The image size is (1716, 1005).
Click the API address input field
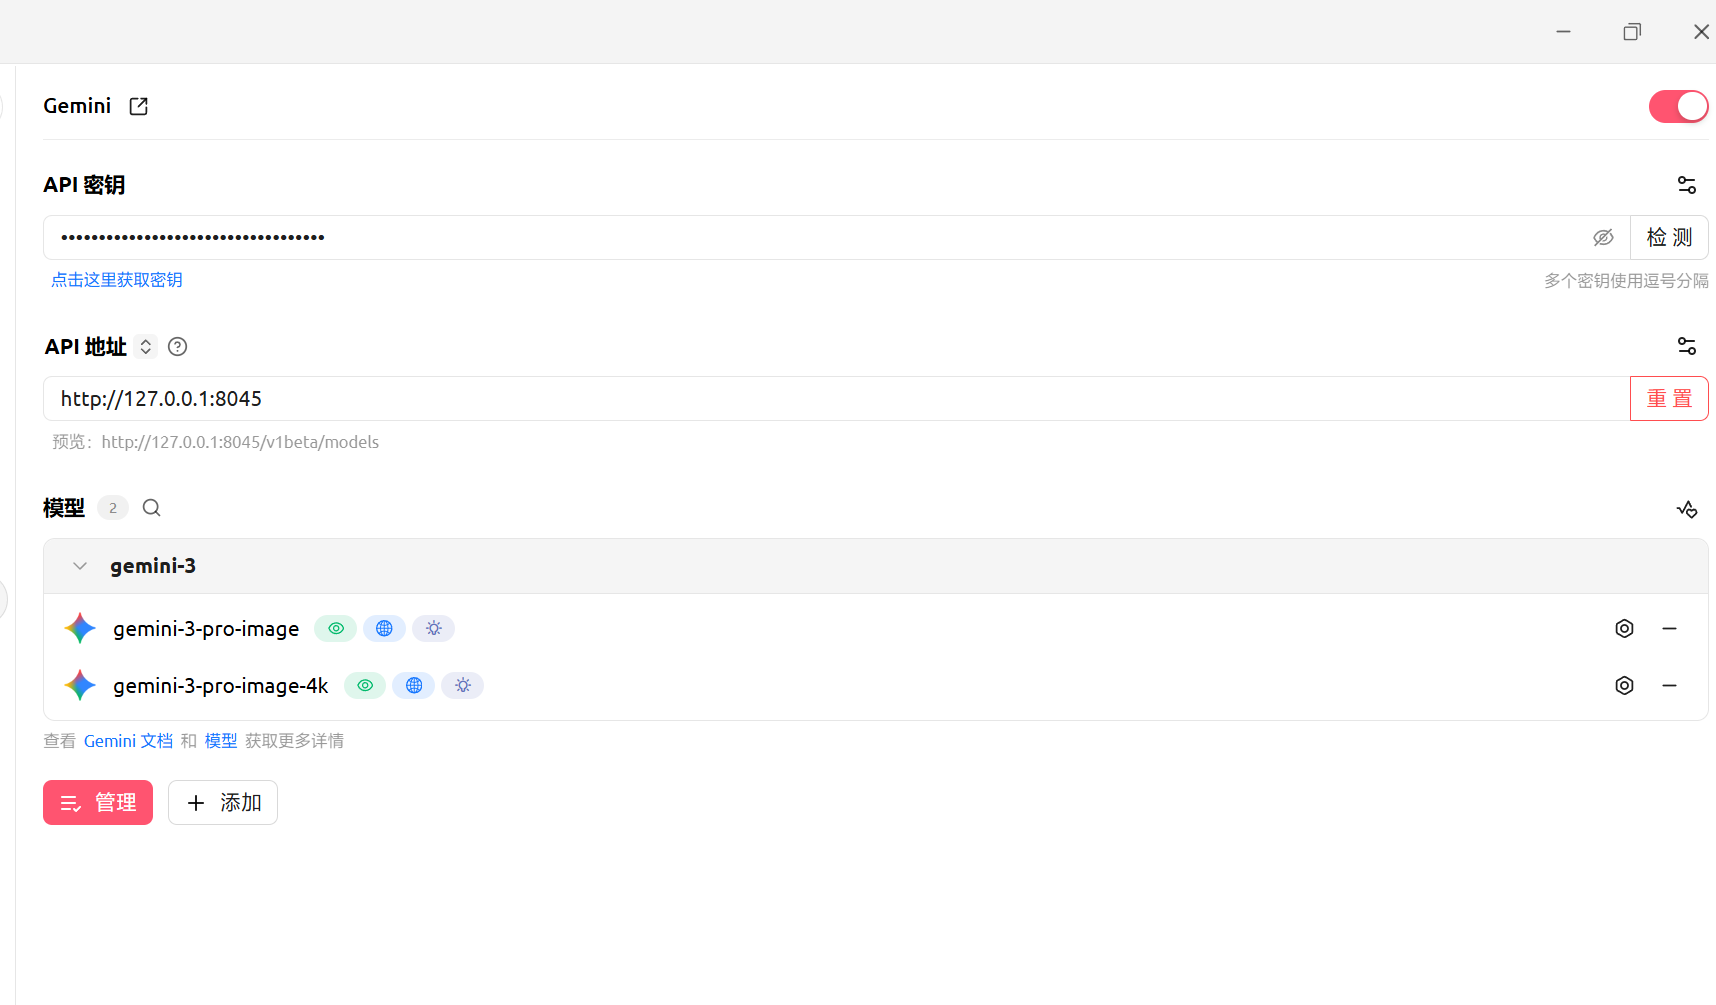pyautogui.click(x=836, y=399)
